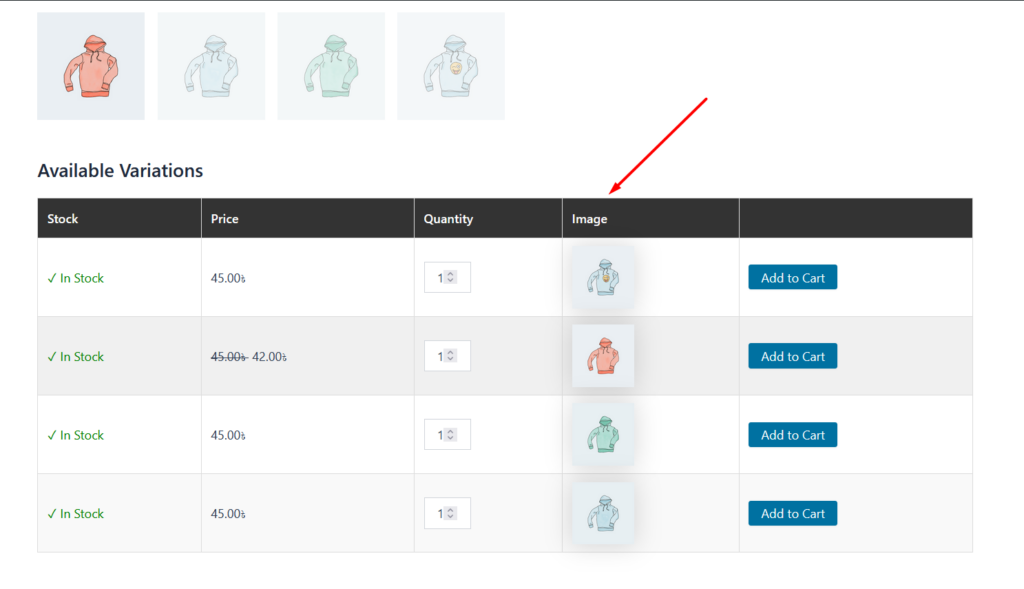Click quantity stepper in red hoodie row
The image size is (1024, 589).
point(451,356)
